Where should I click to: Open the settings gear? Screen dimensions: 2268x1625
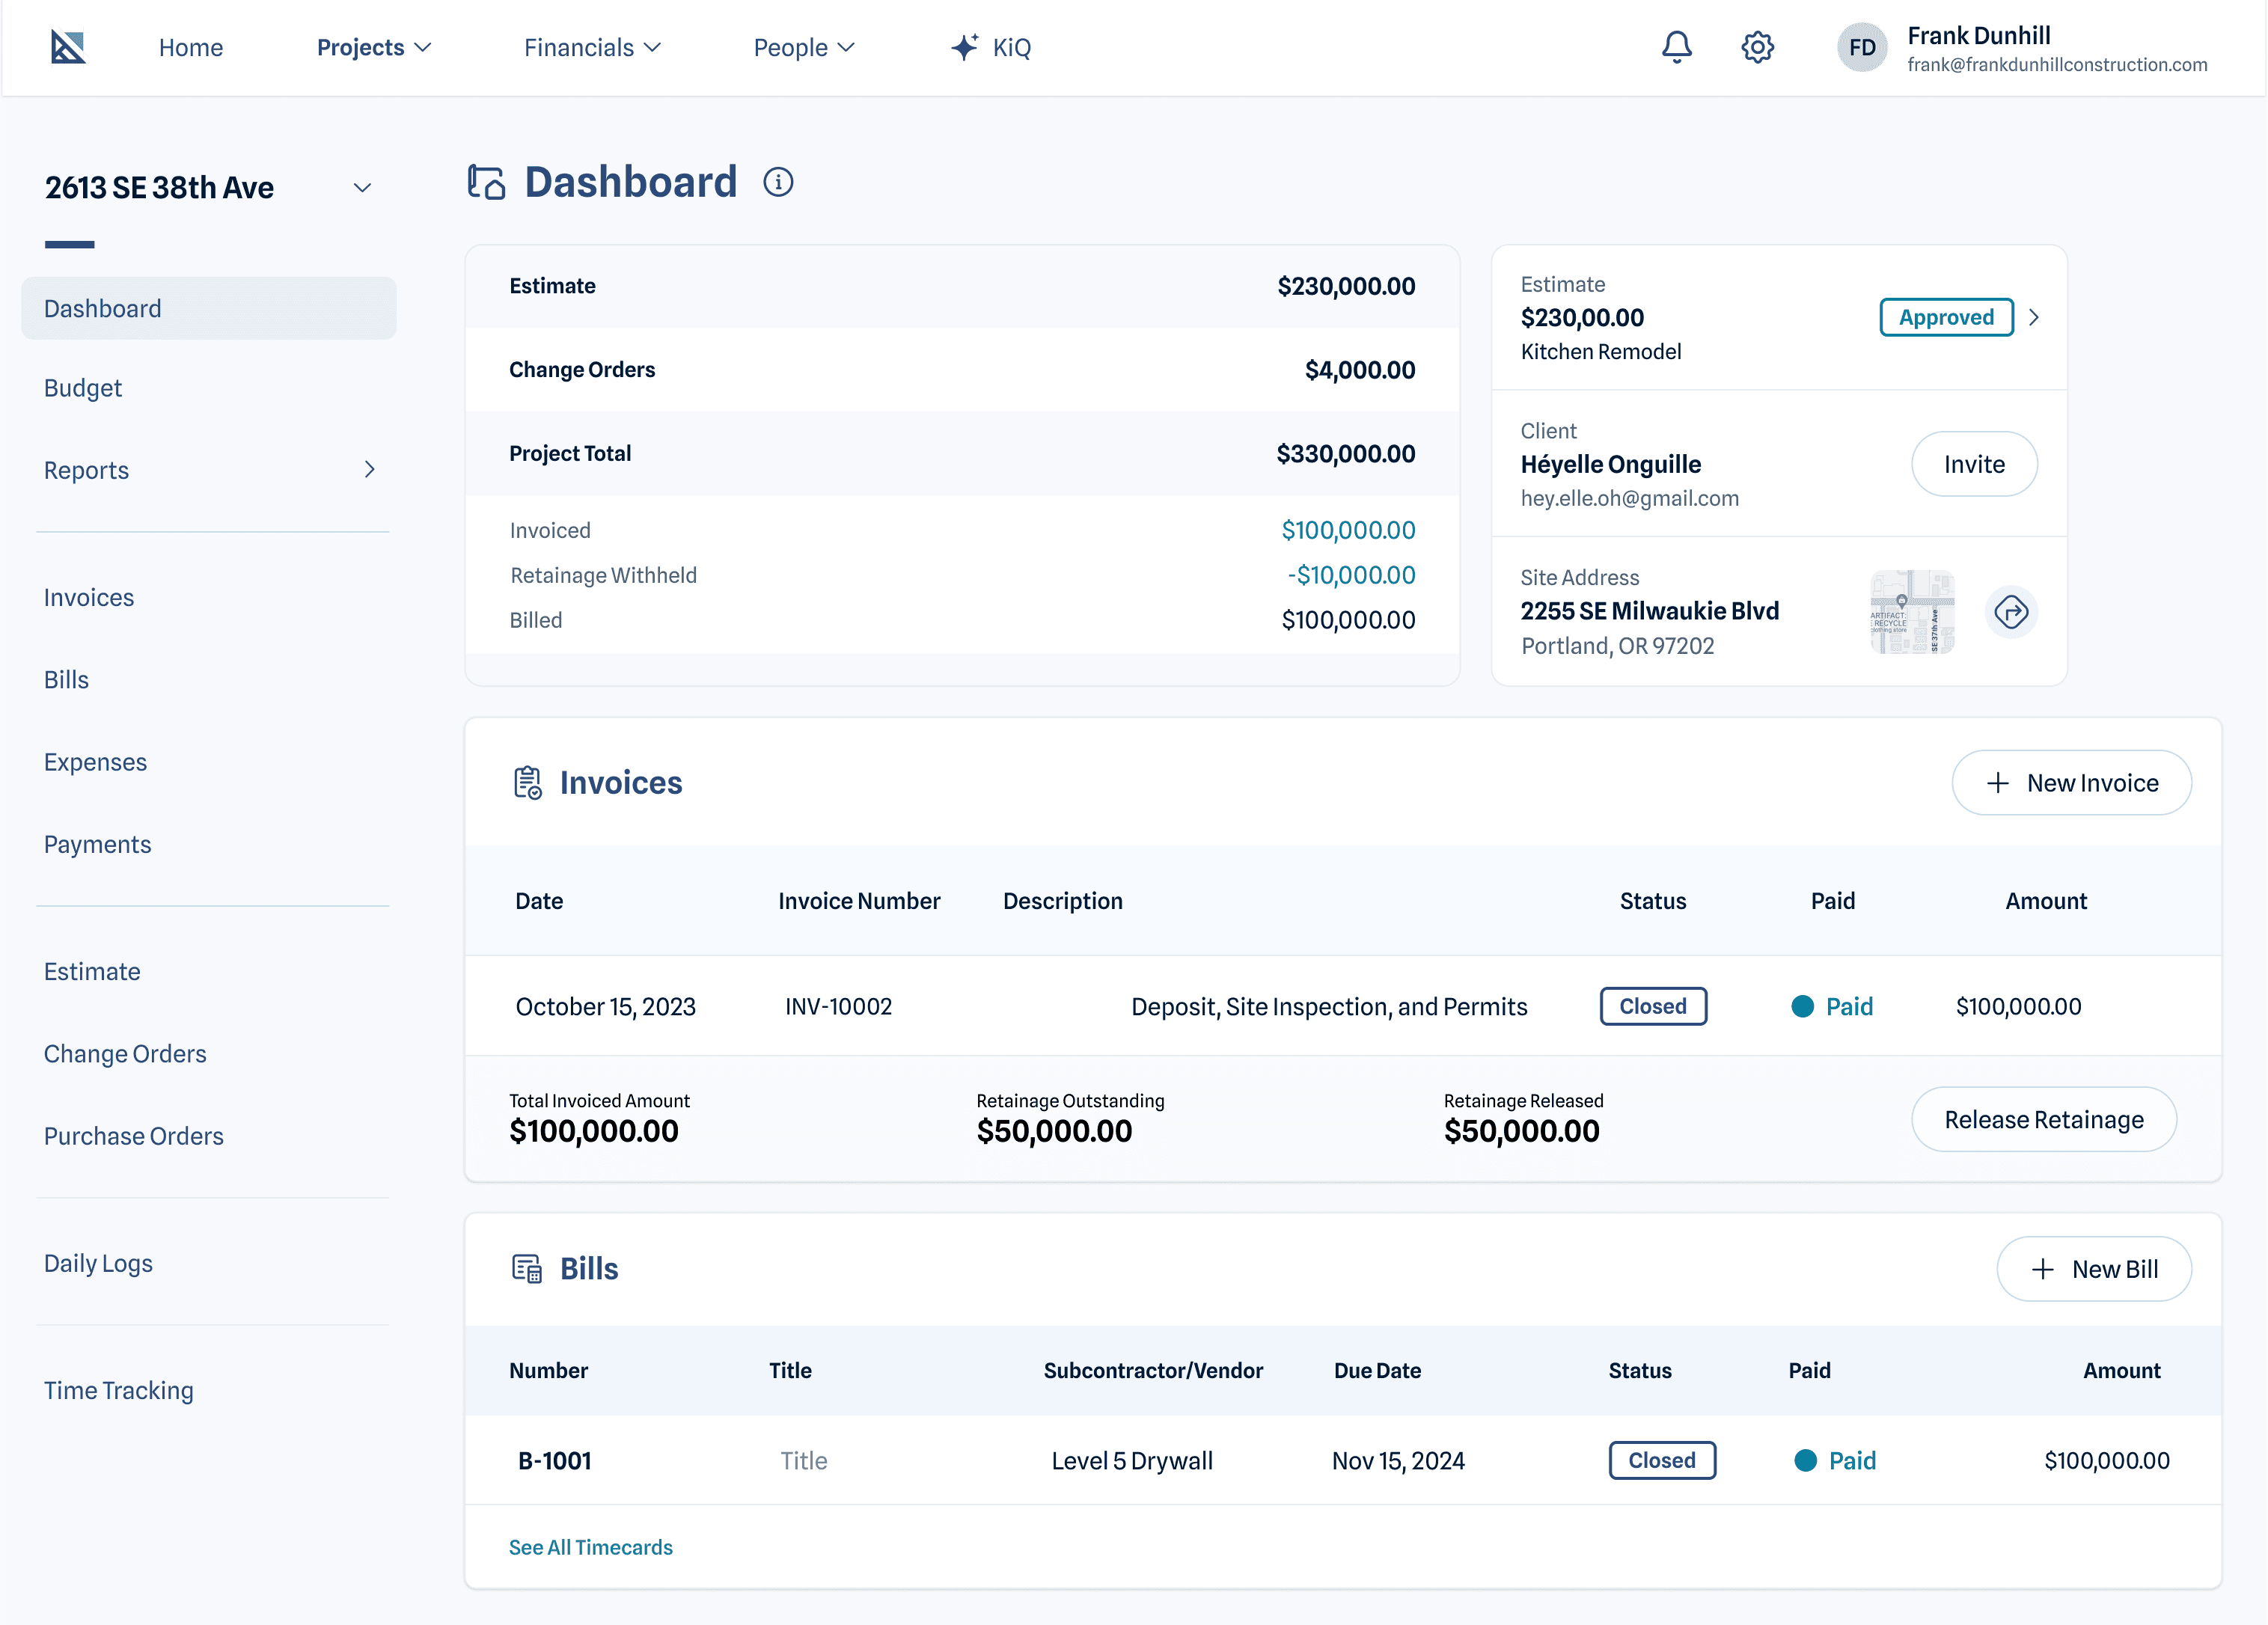[1757, 47]
